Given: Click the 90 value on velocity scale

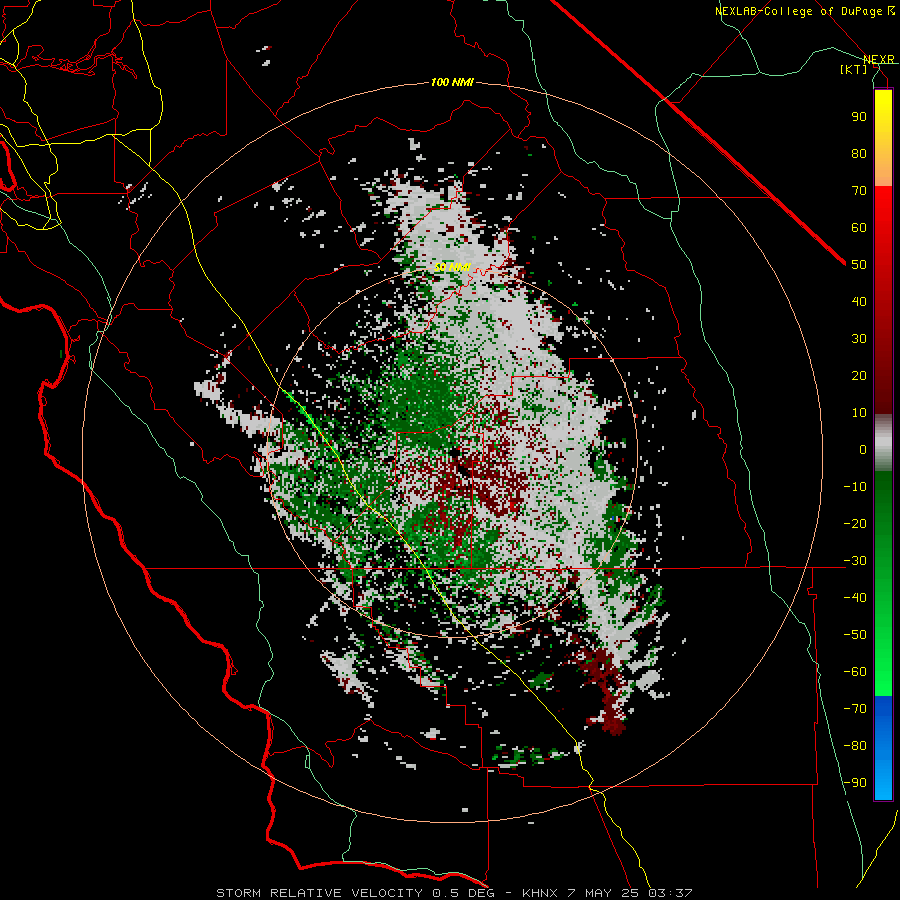Looking at the screenshot, I should point(859,117).
